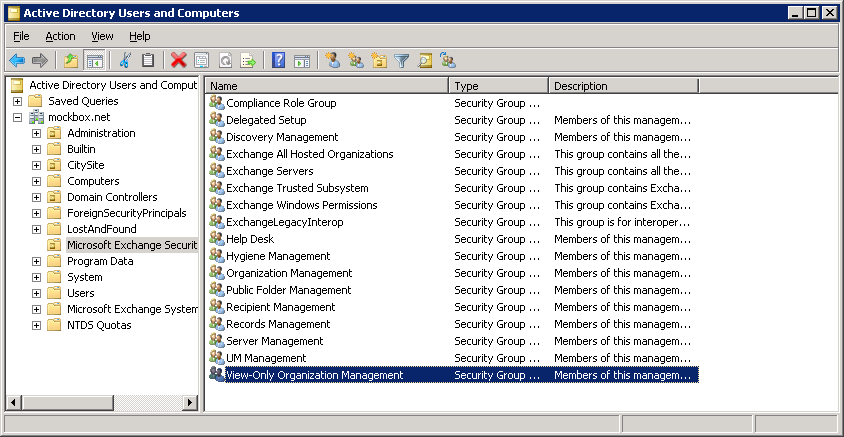The image size is (844, 437).
Task: Select the Compliance Role Group entry
Action: pyautogui.click(x=281, y=103)
